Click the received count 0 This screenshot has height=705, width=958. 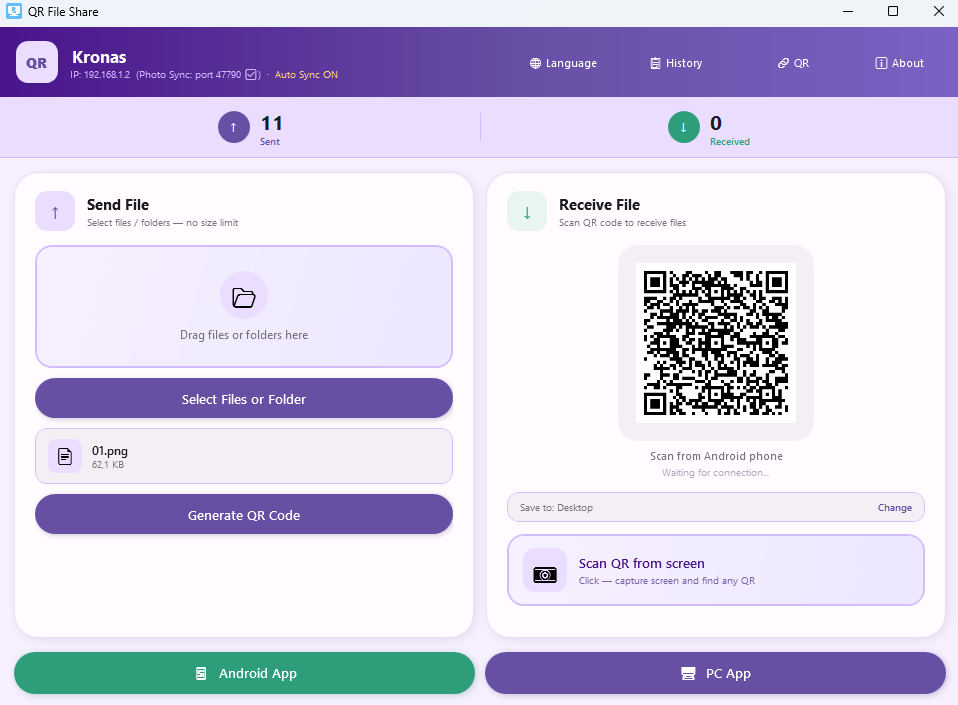click(716, 123)
